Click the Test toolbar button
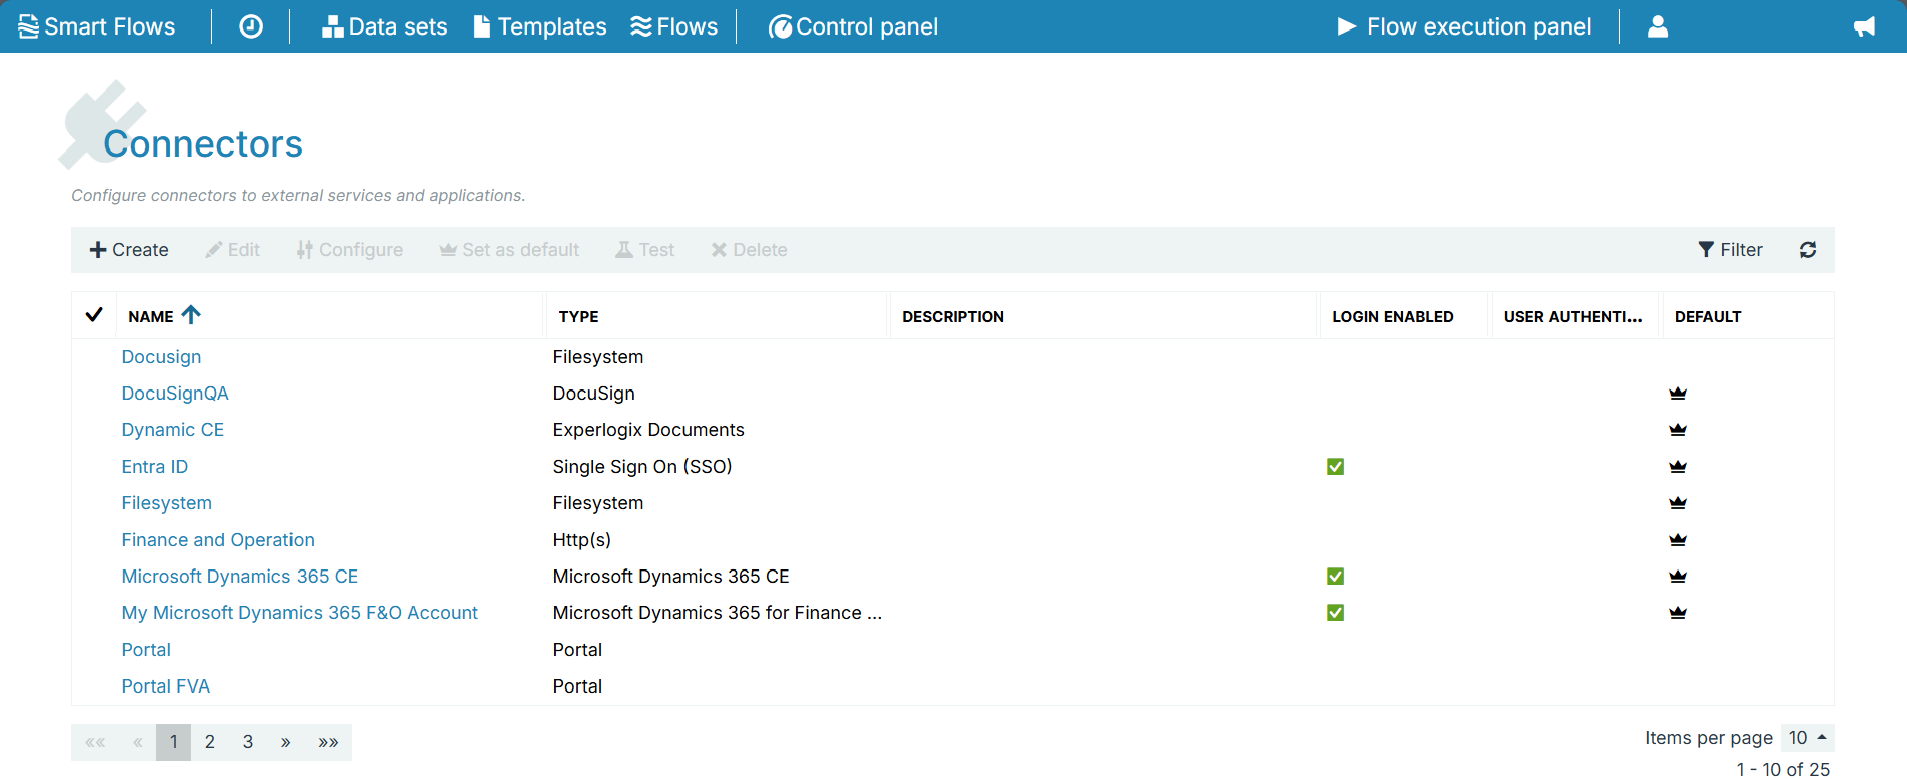 (x=645, y=250)
